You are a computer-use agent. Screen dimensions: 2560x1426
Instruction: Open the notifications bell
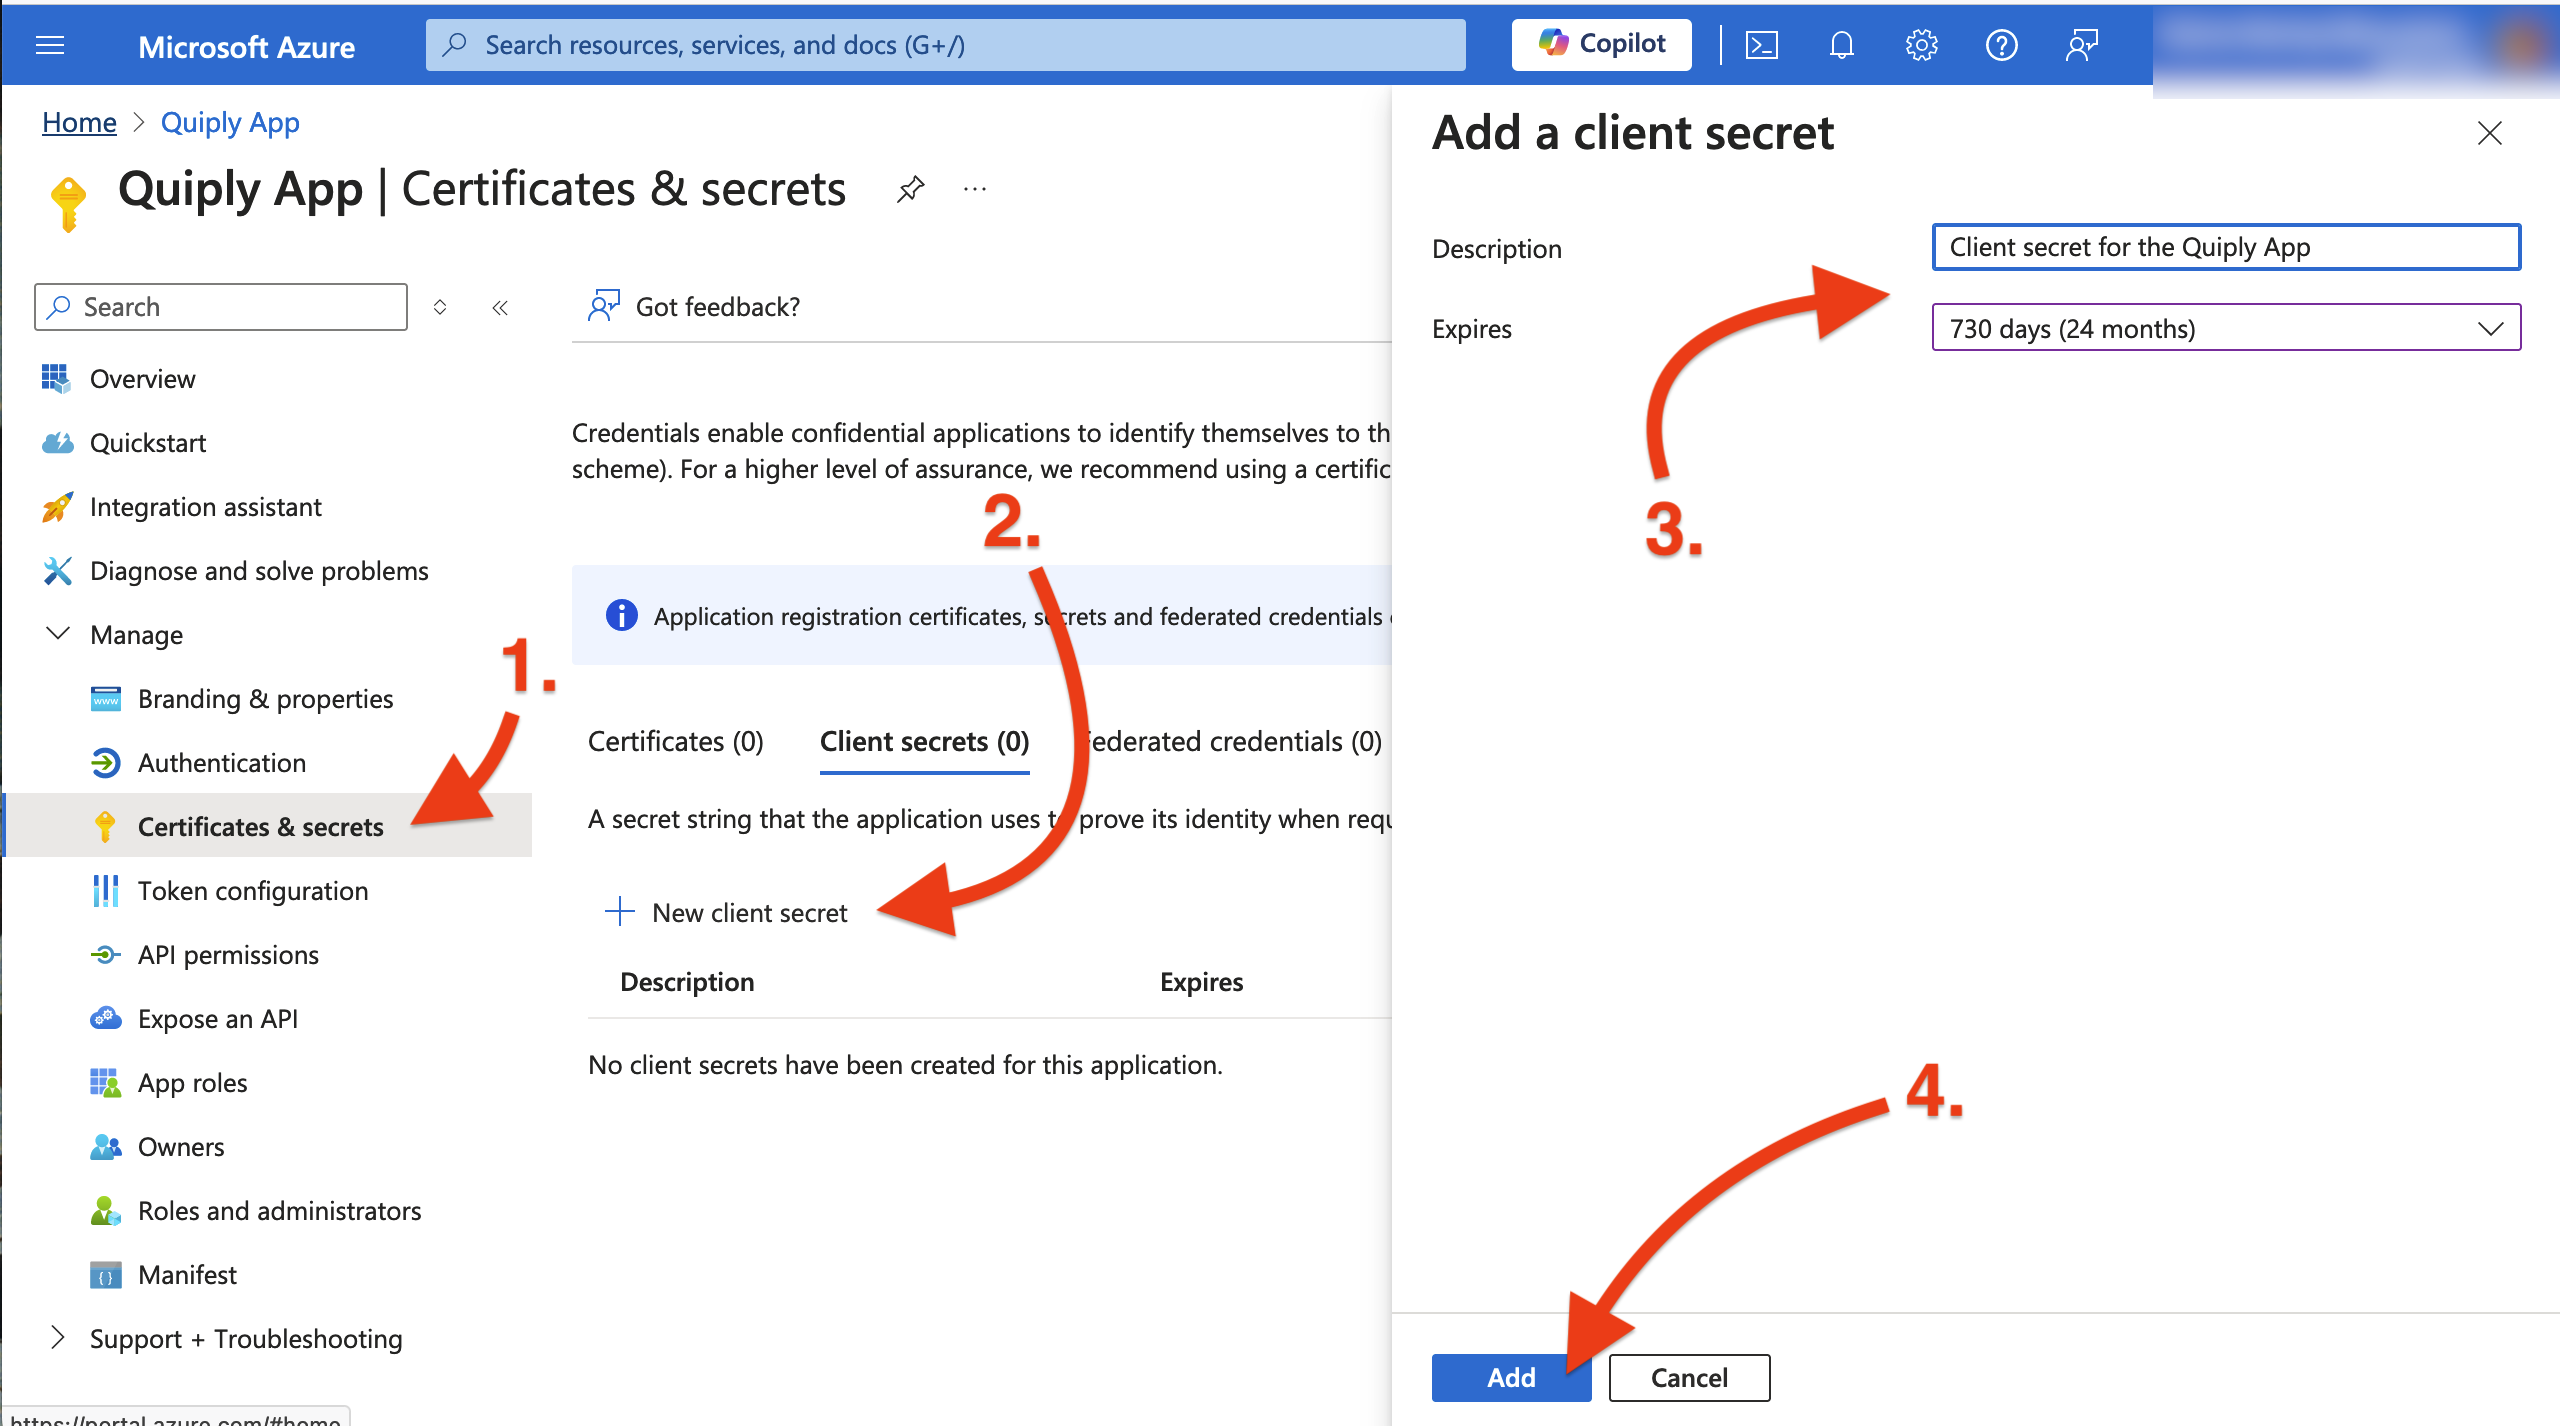click(x=1841, y=45)
